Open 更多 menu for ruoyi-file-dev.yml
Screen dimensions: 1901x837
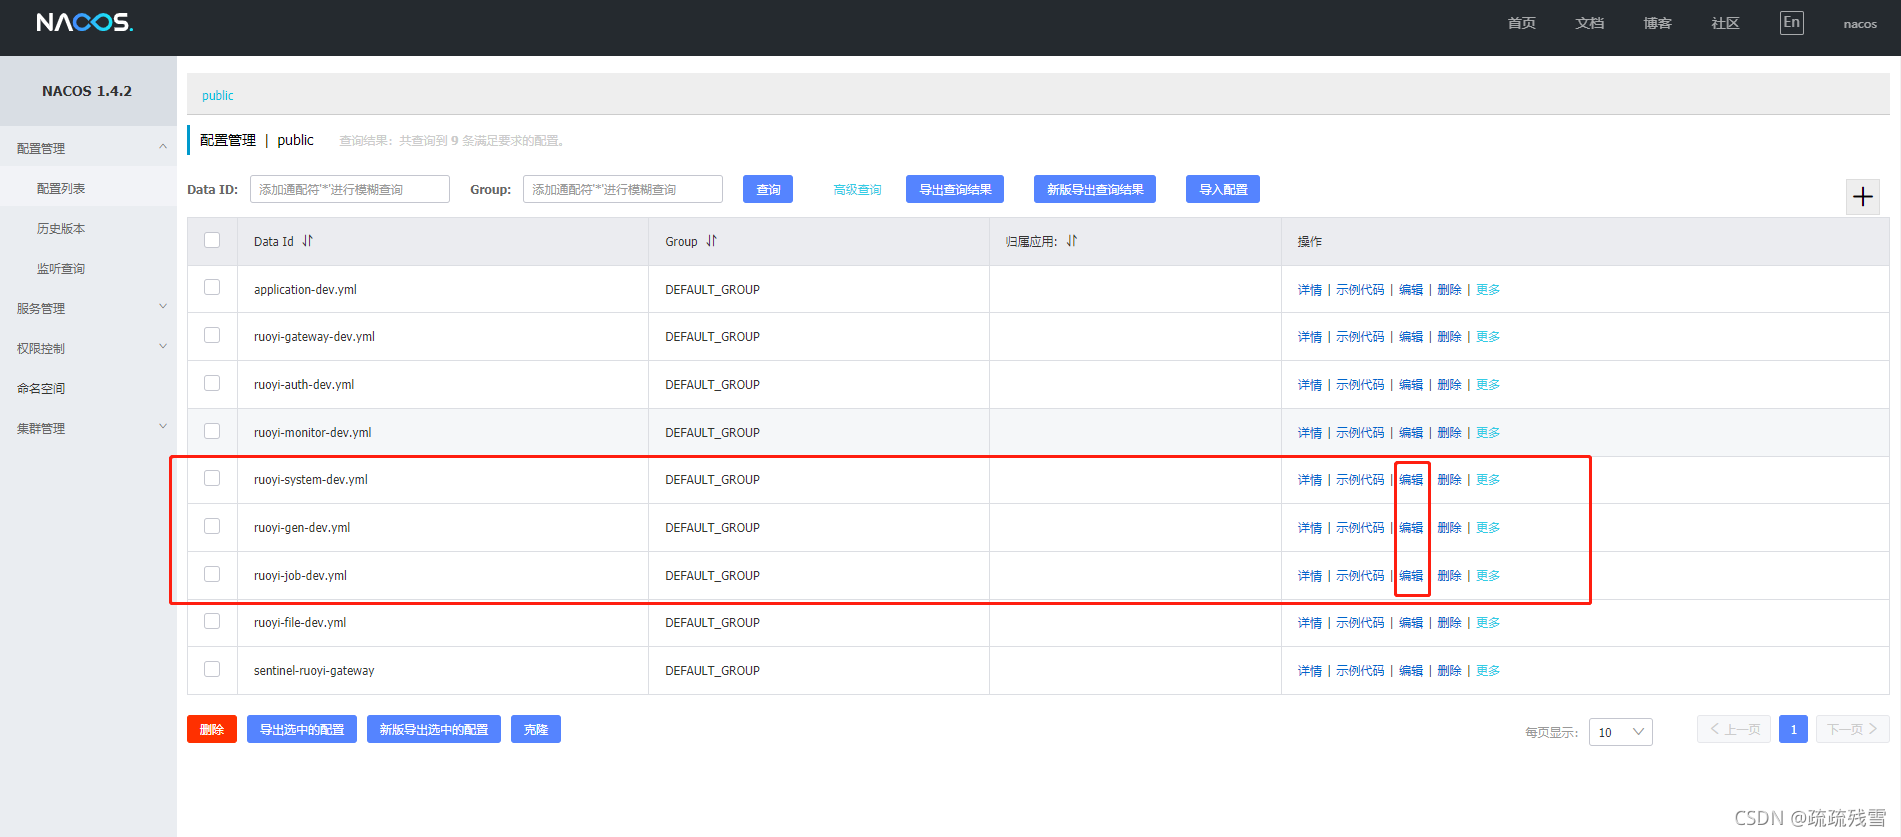1488,623
